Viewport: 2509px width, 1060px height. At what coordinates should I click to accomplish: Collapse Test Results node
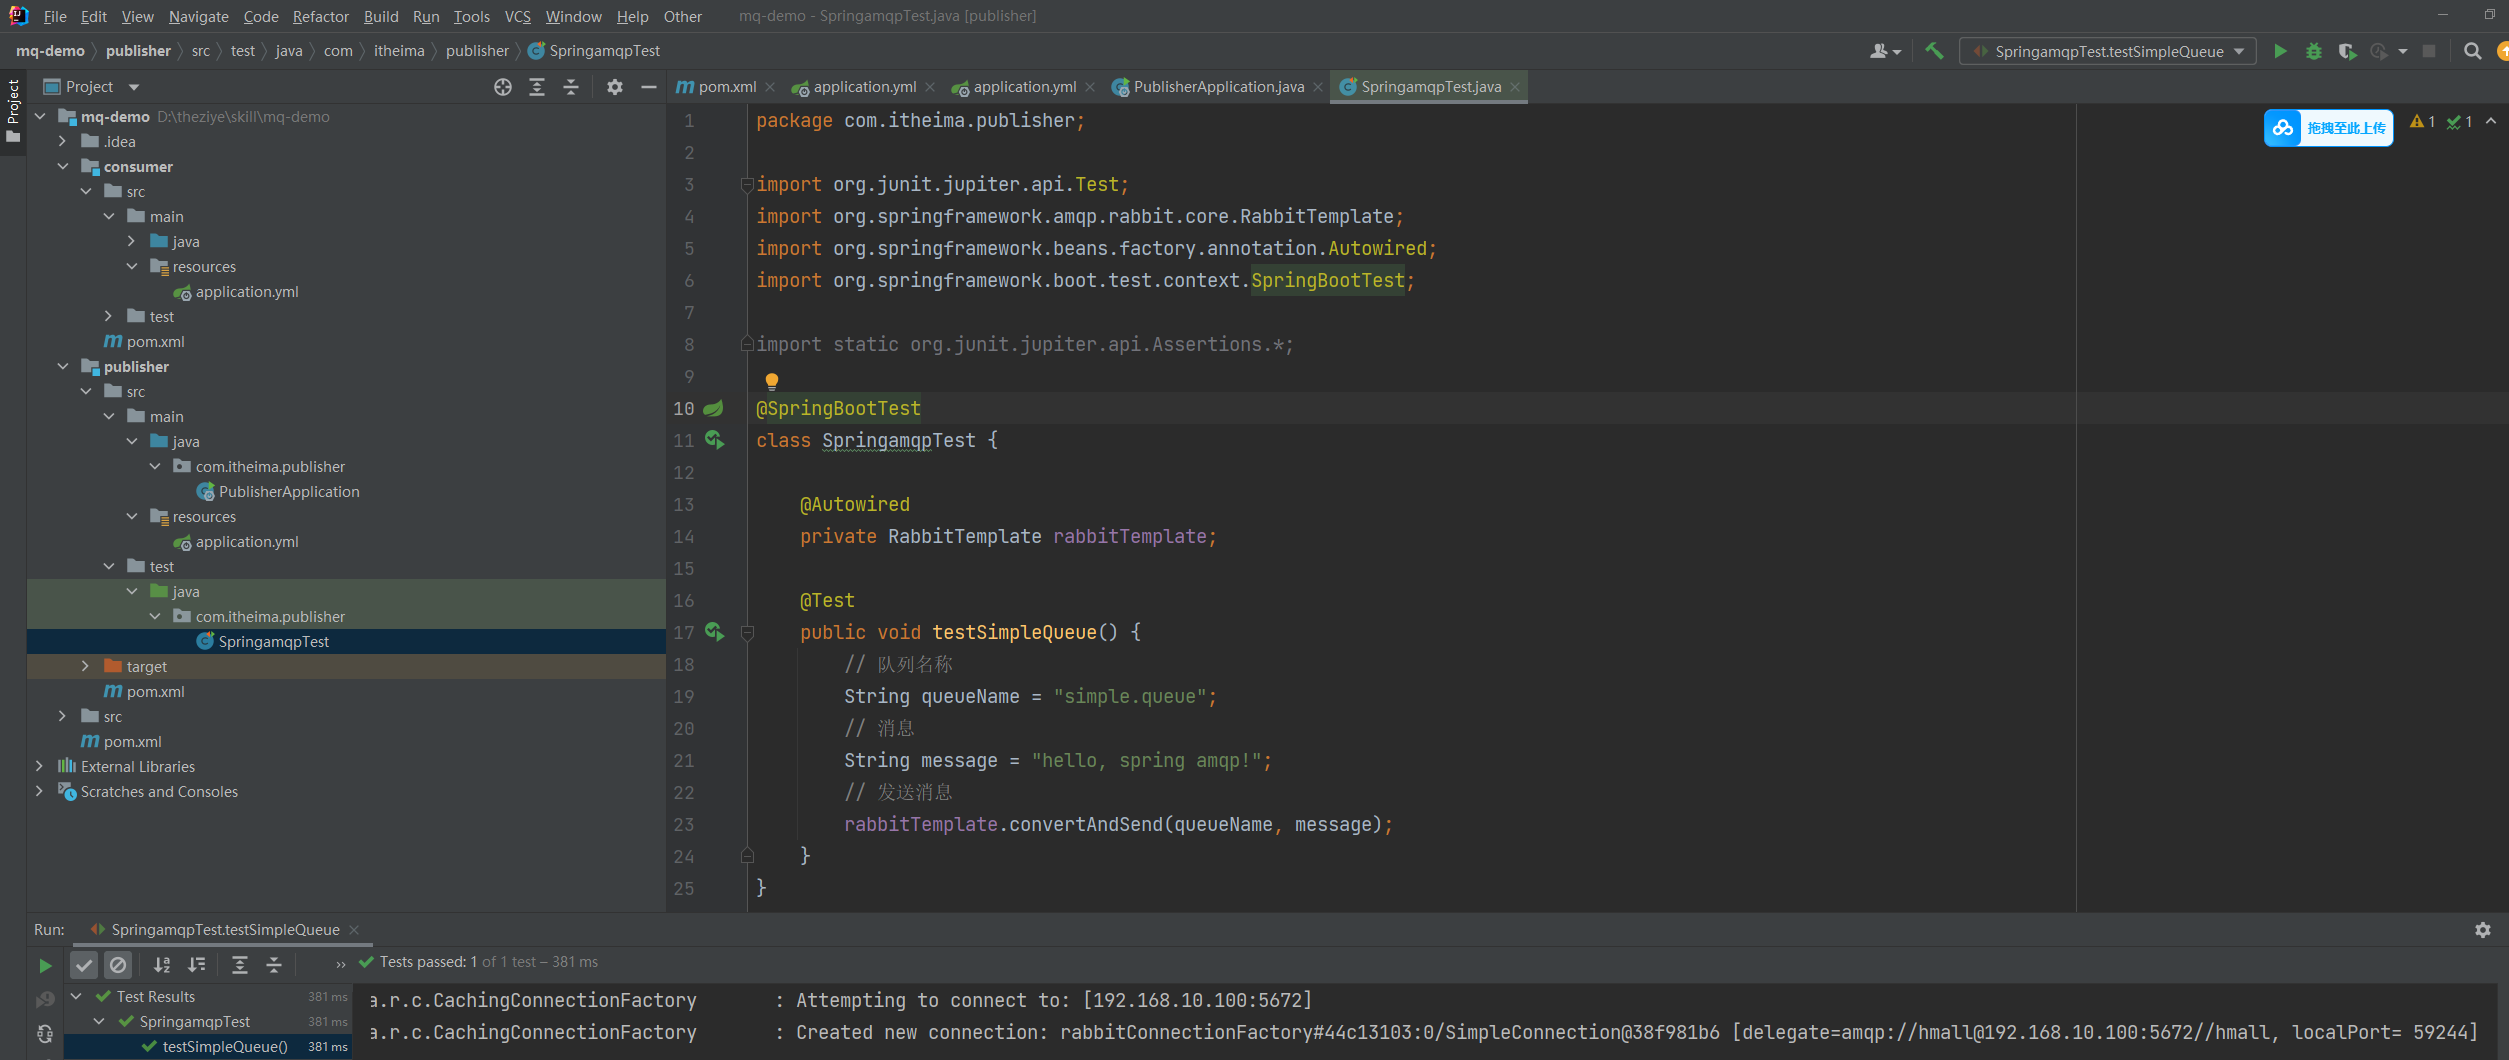click(x=76, y=996)
